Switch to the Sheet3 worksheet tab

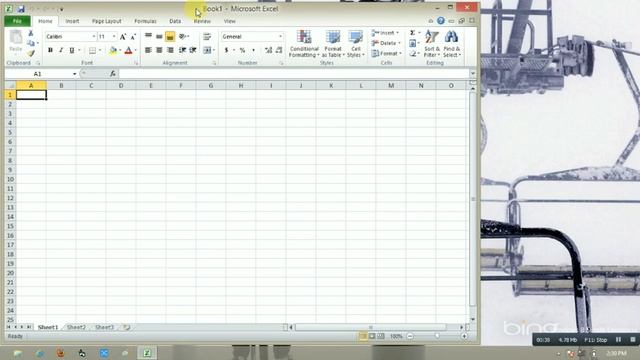pyautogui.click(x=104, y=327)
